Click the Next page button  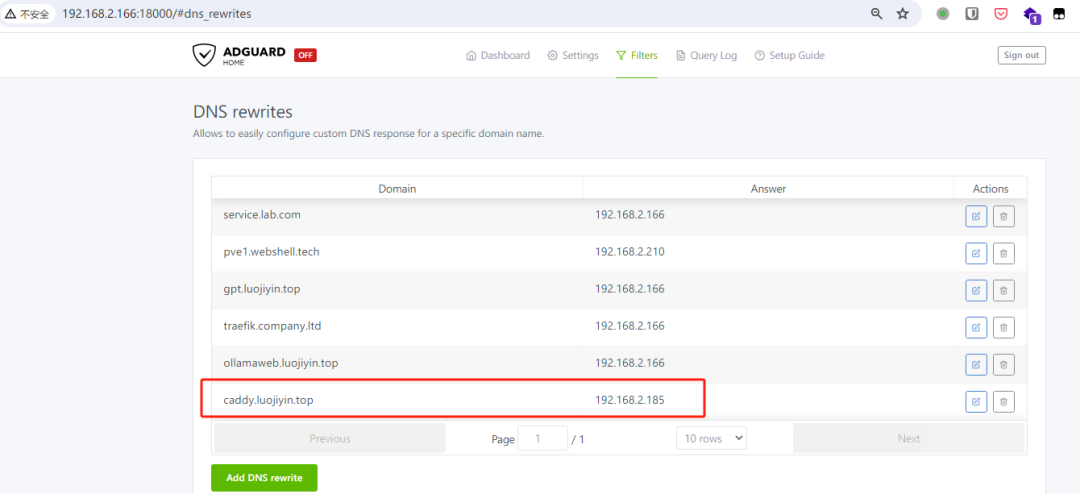pos(908,438)
